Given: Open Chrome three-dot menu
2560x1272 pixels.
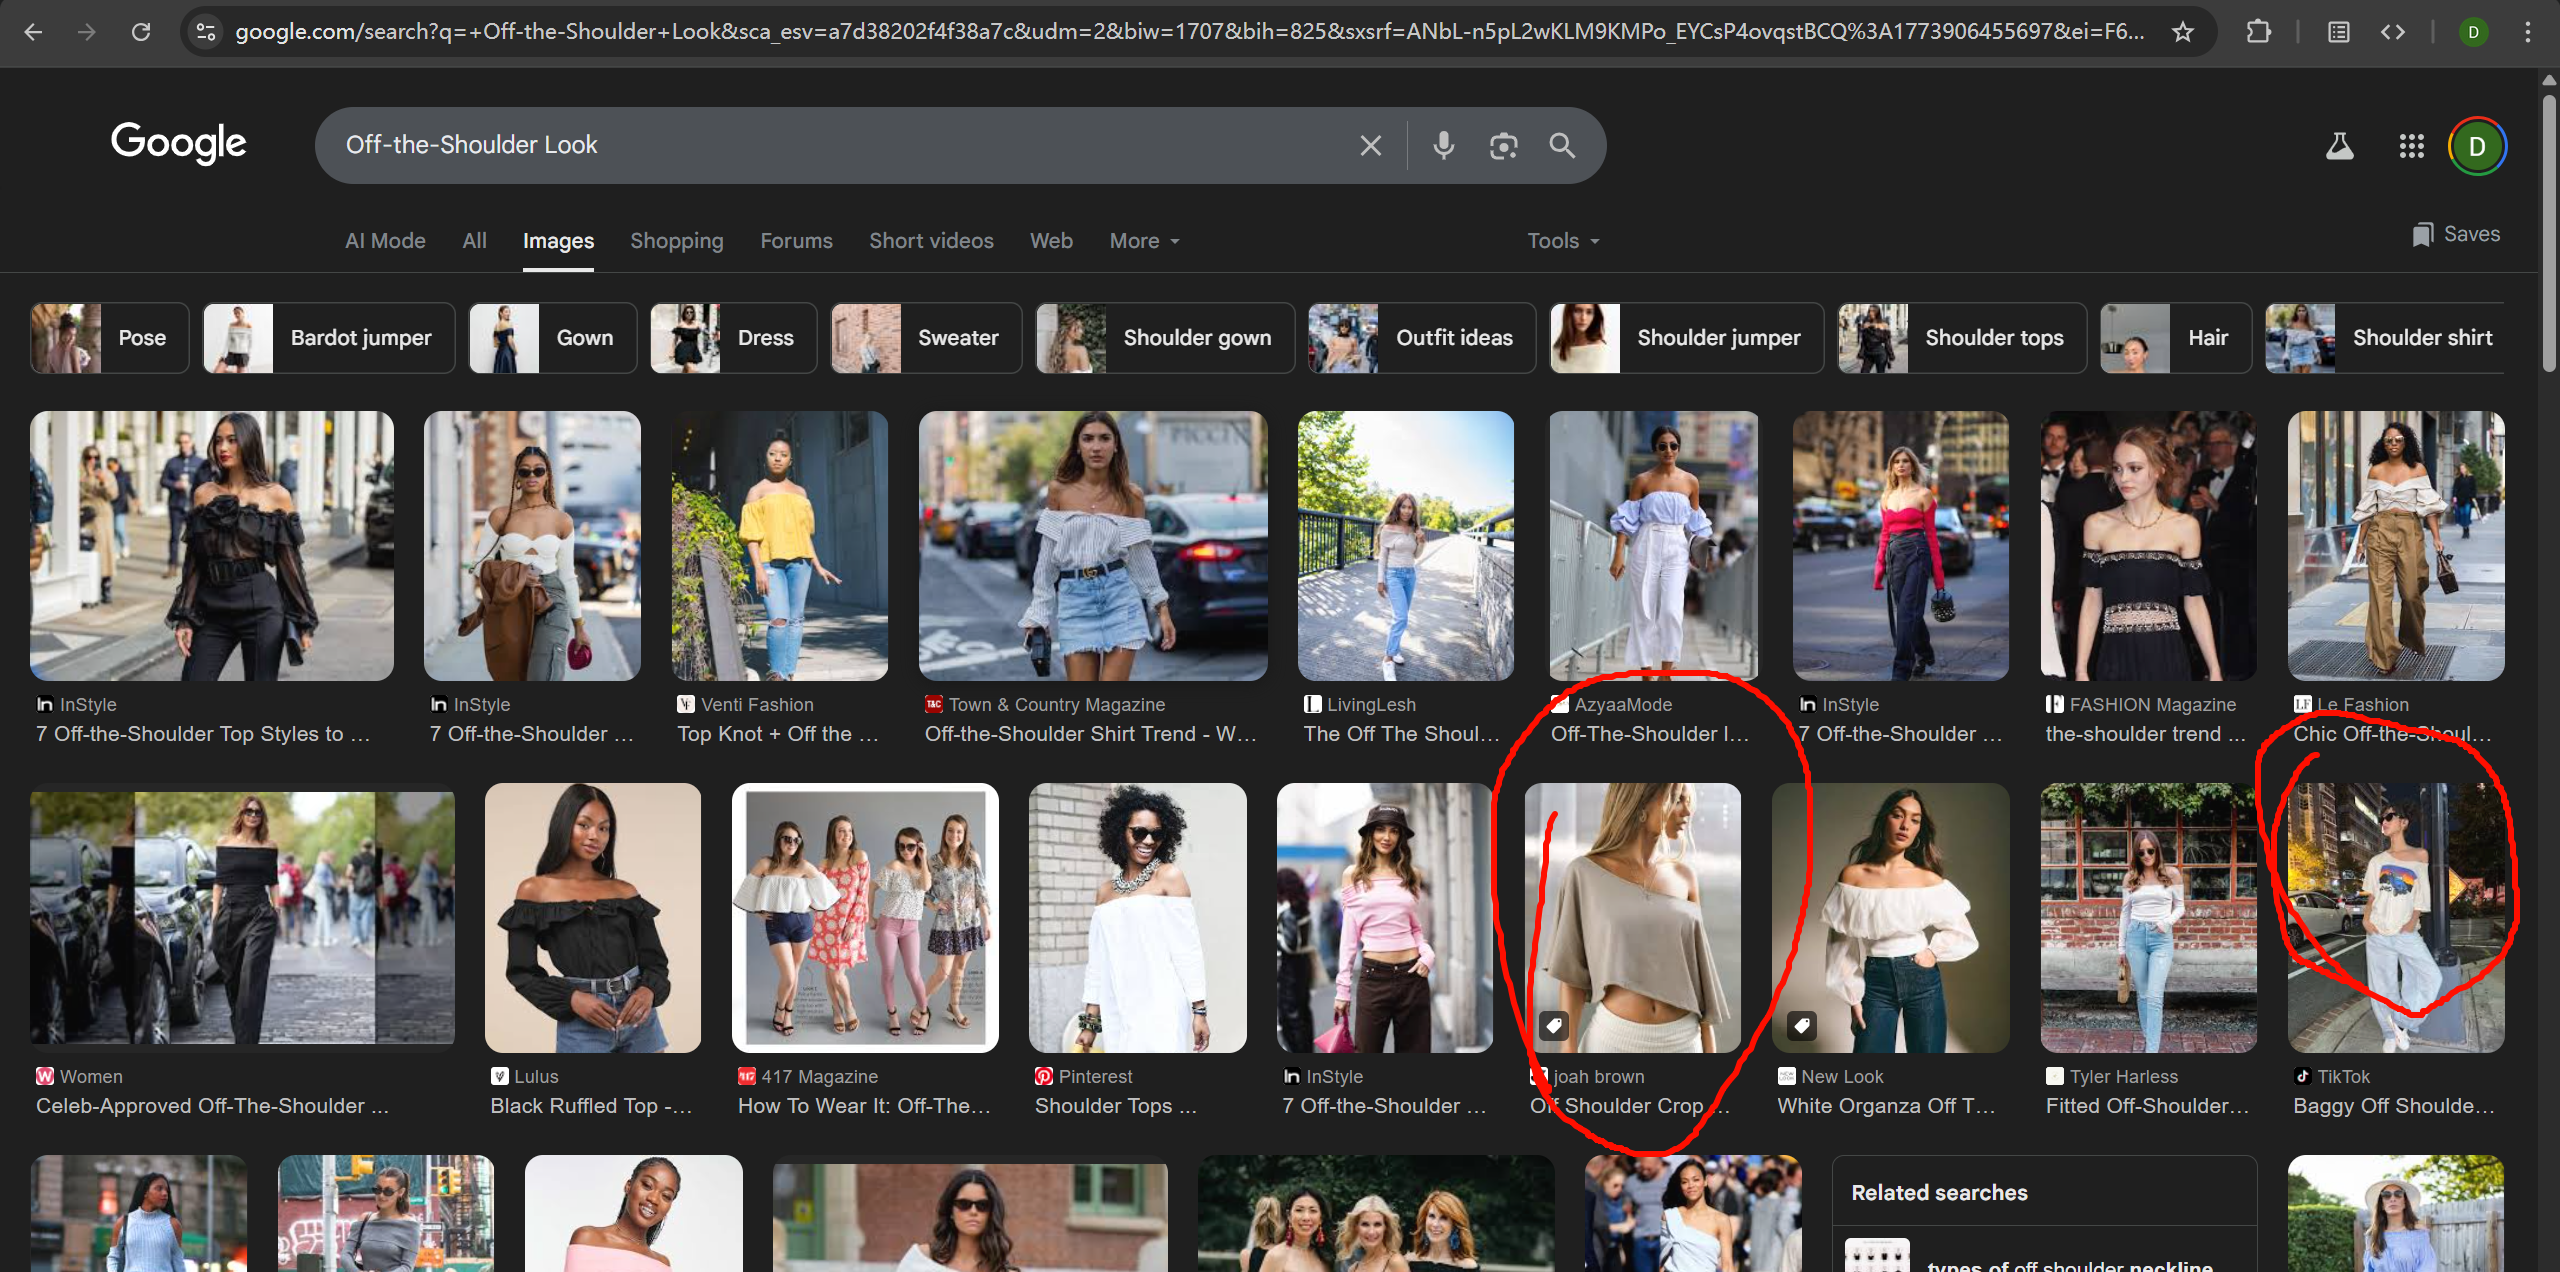Looking at the screenshot, I should tap(2527, 32).
